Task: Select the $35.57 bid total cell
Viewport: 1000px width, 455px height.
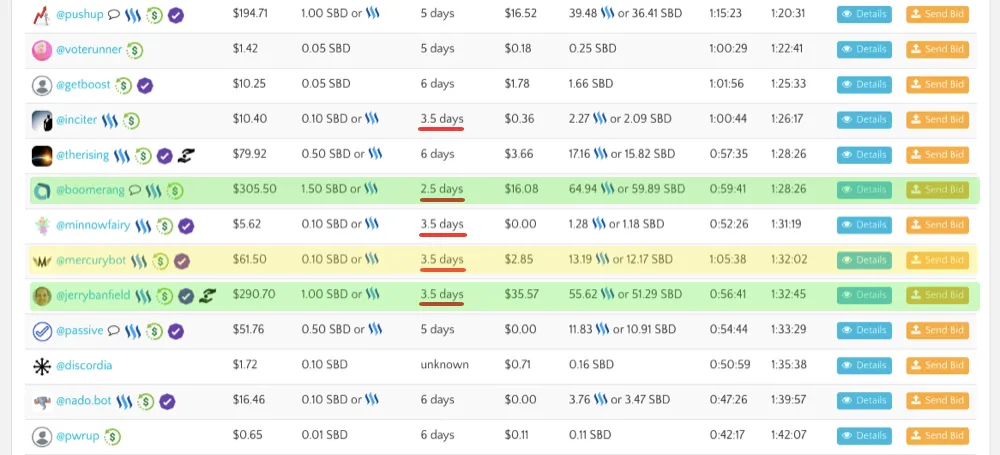Action: 522,294
